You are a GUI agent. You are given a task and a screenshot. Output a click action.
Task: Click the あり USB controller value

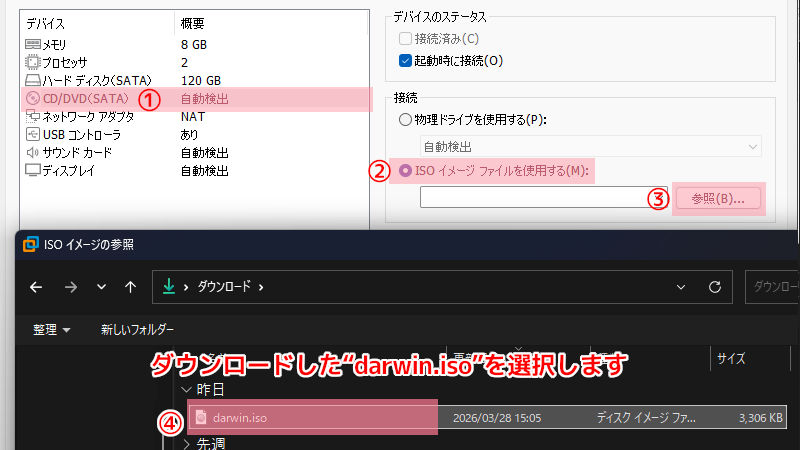point(189,135)
